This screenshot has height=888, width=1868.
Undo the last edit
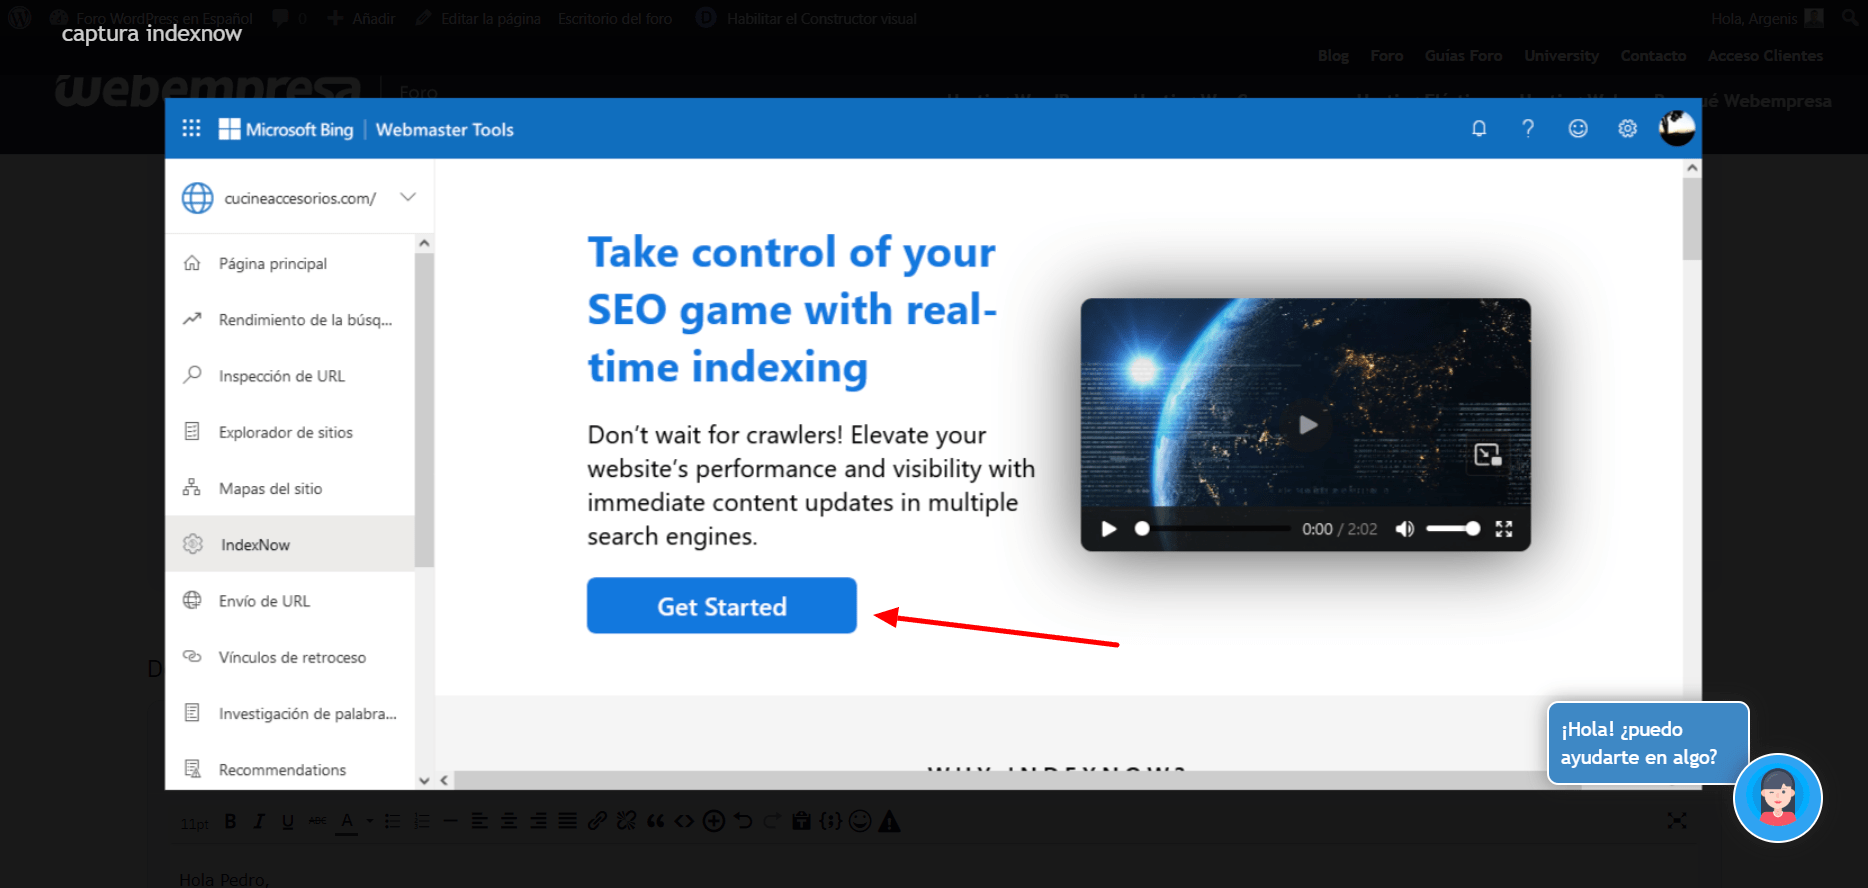[743, 821]
